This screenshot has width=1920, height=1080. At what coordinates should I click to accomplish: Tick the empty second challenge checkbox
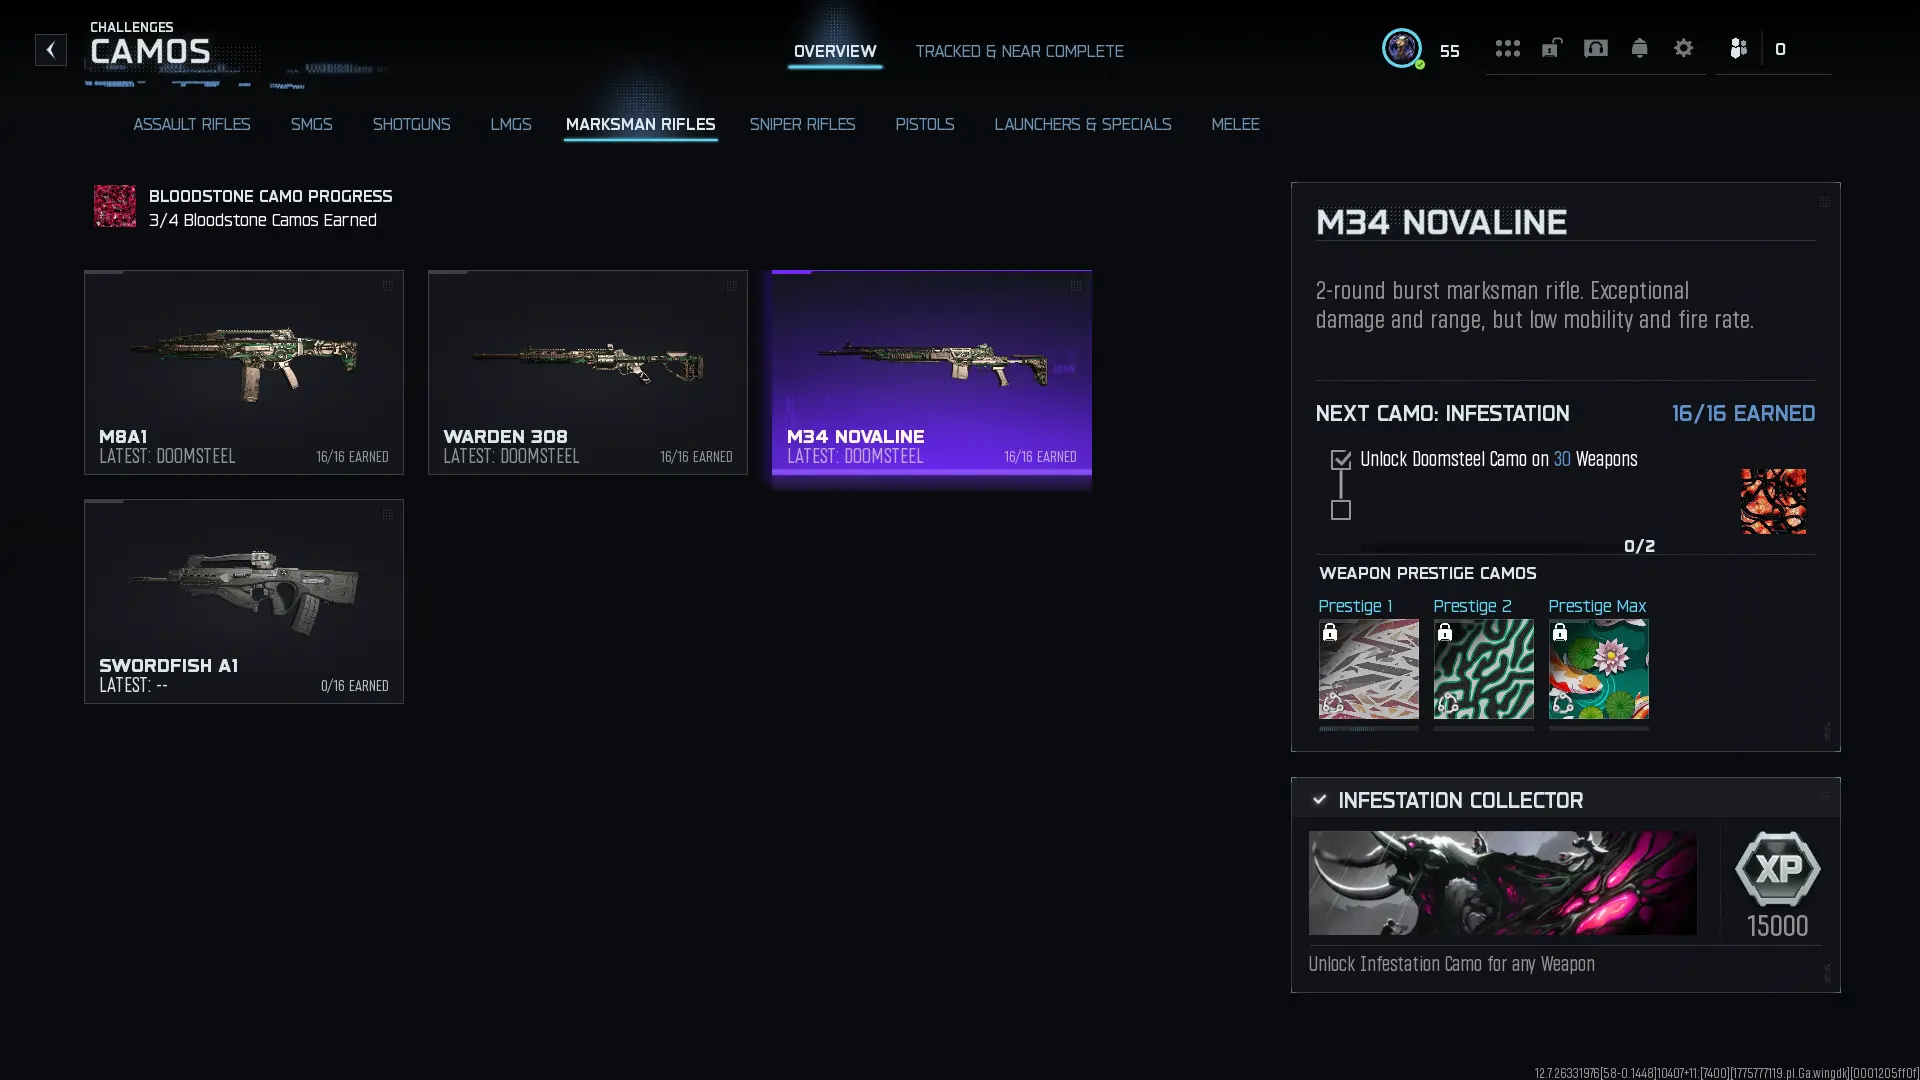tap(1341, 510)
